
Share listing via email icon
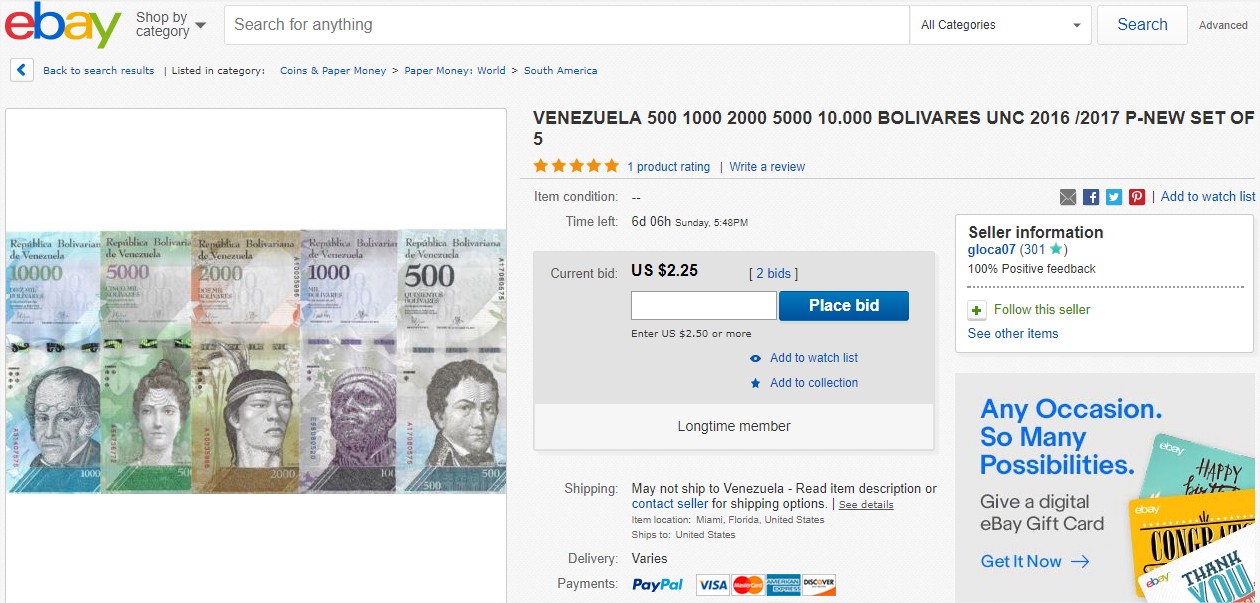(1068, 197)
